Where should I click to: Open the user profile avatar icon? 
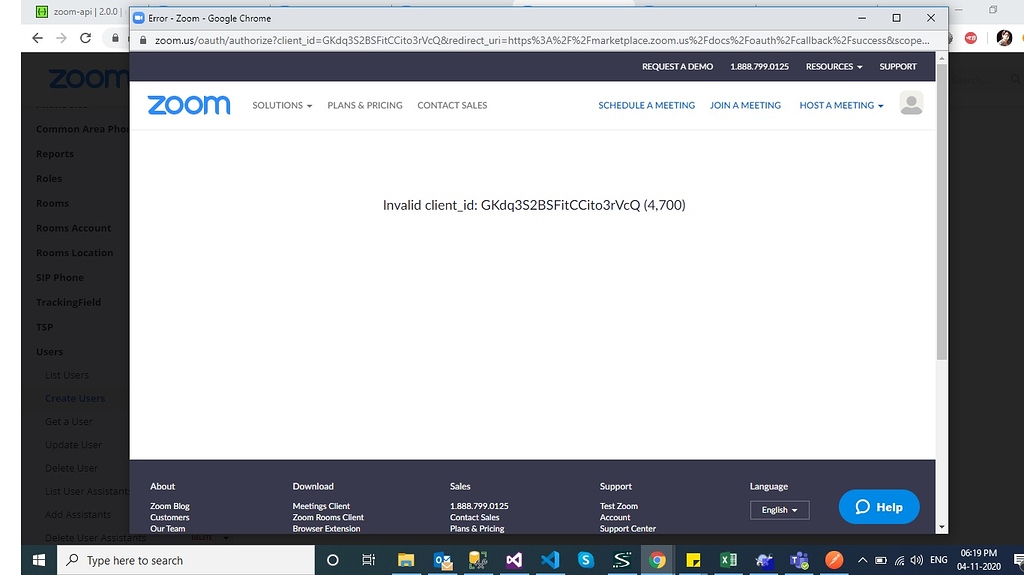[911, 103]
